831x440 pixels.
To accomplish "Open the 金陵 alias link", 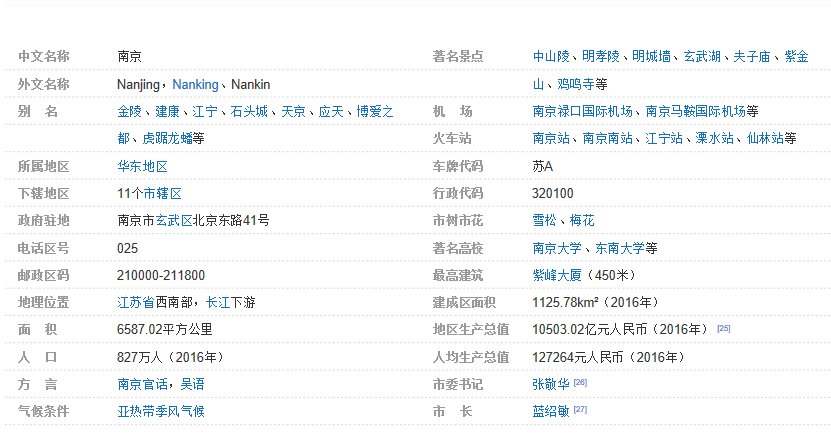I will 130,111.
